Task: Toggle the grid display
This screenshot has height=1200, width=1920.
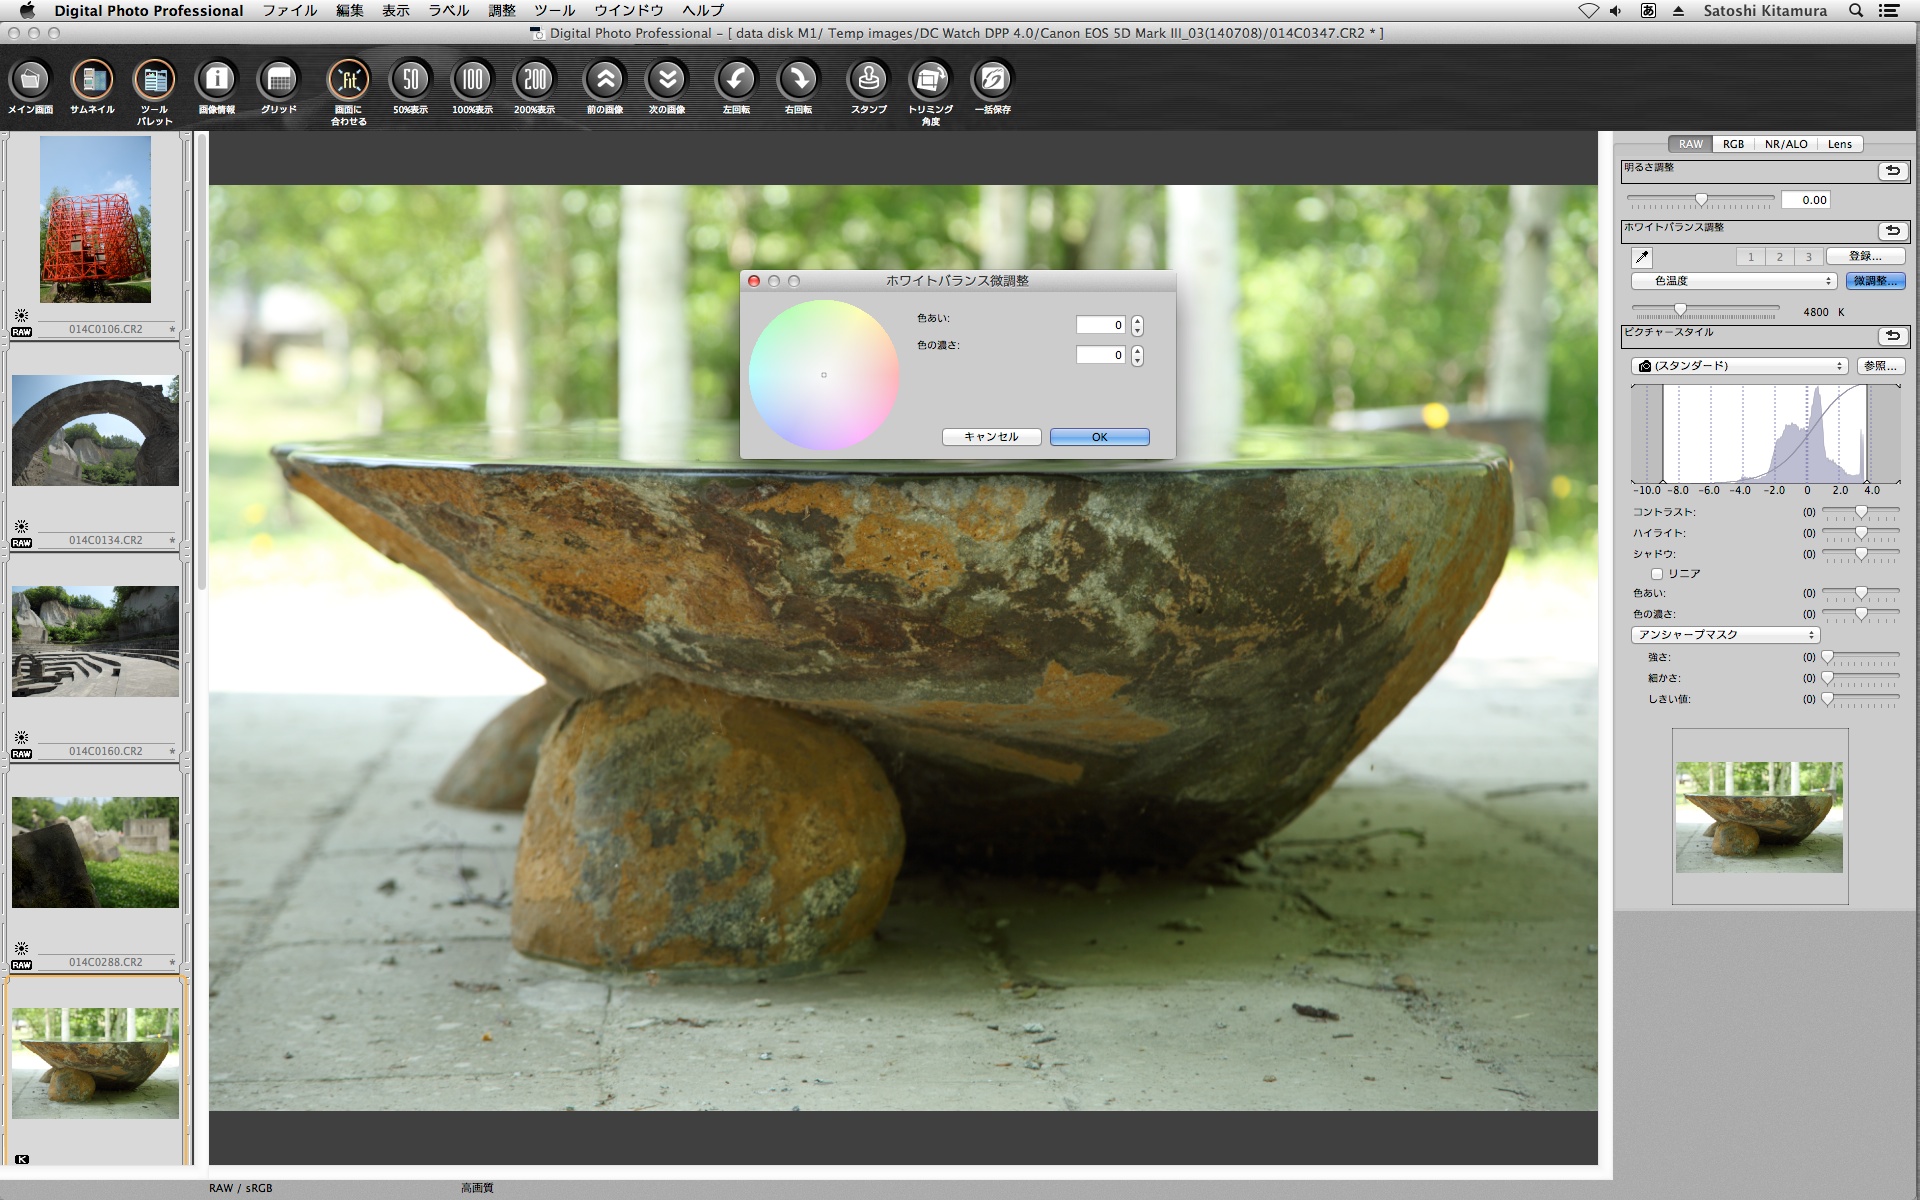Action: coord(279,80)
